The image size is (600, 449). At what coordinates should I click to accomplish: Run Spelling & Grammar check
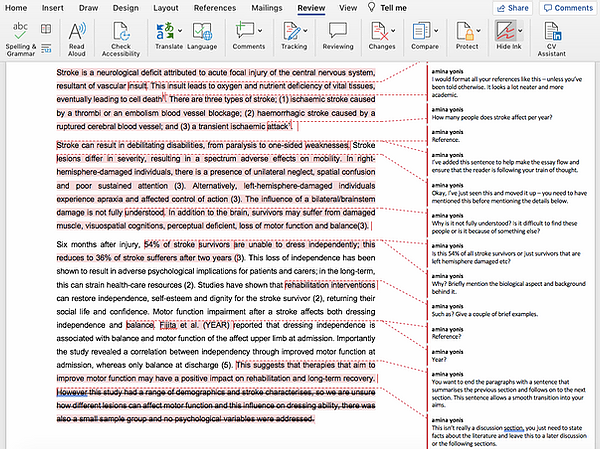pyautogui.click(x=20, y=39)
